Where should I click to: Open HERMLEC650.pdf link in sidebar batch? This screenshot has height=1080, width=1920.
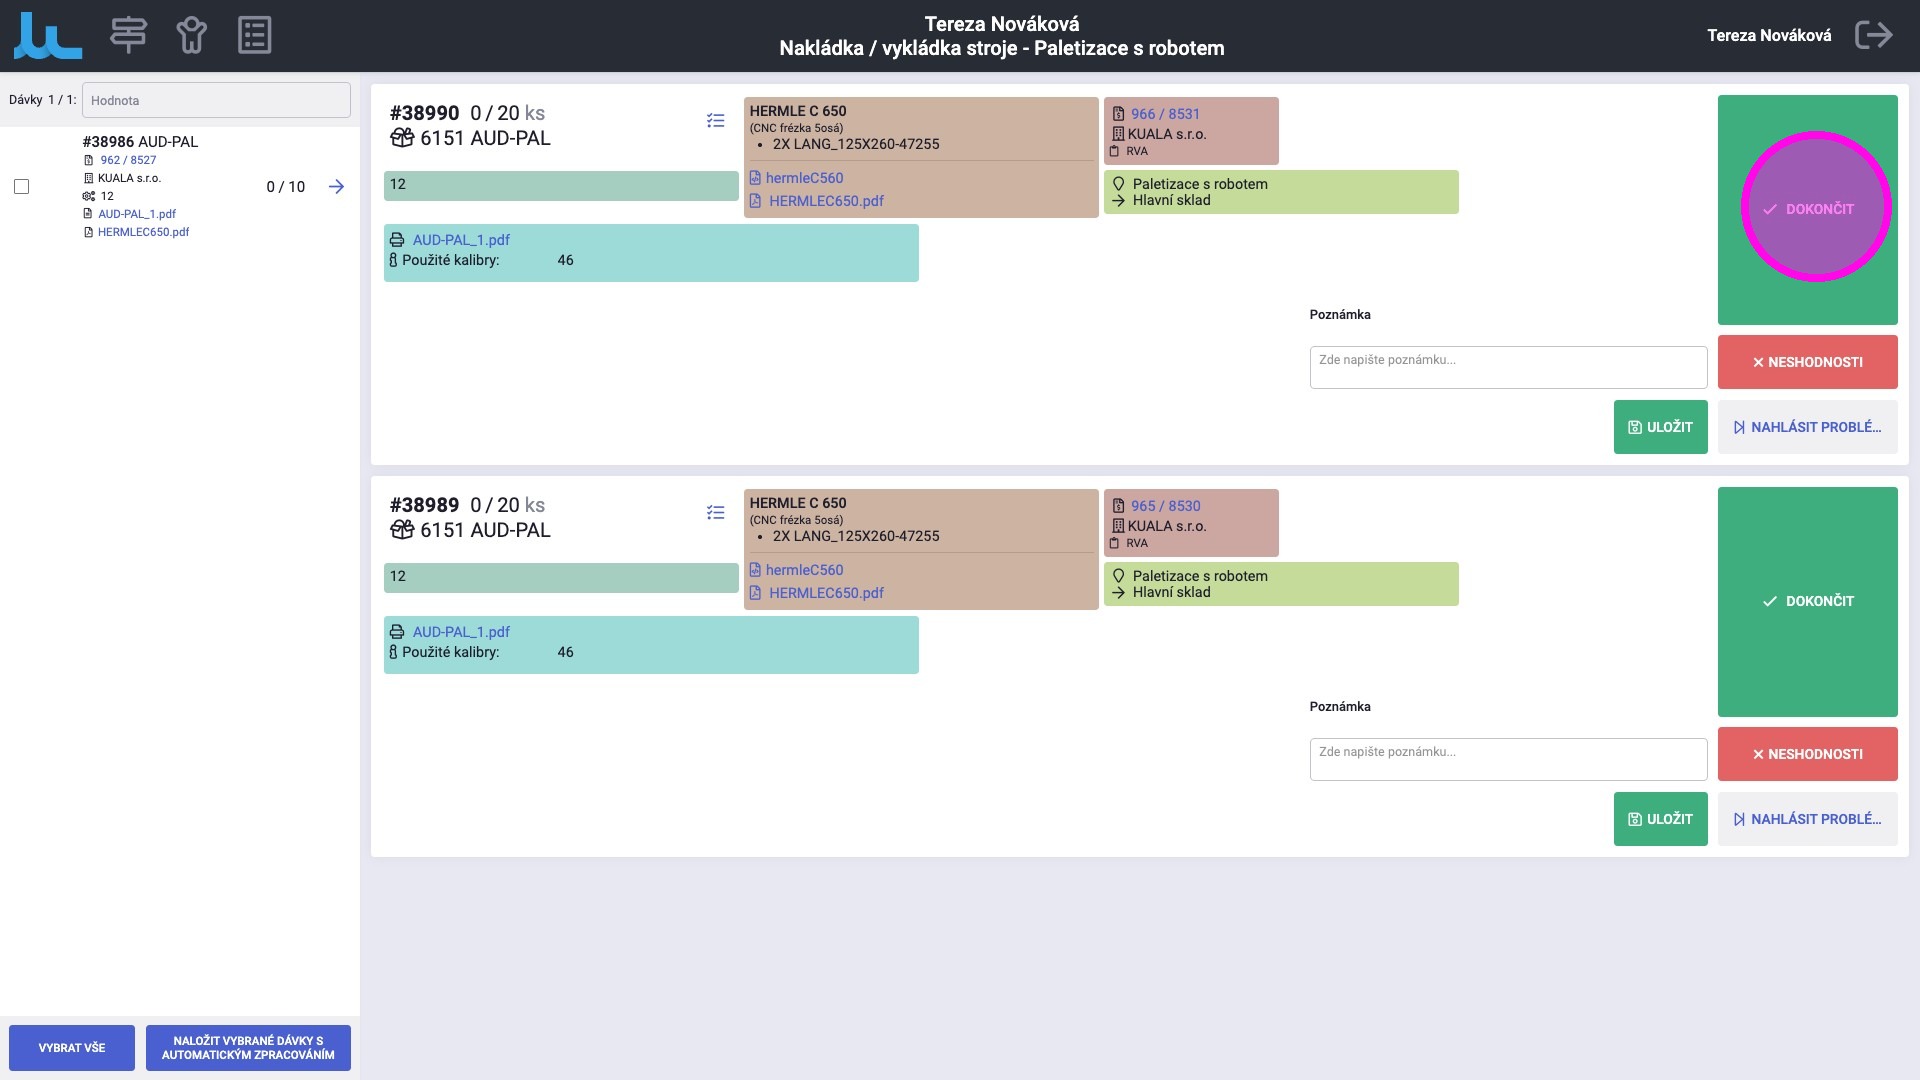(143, 232)
